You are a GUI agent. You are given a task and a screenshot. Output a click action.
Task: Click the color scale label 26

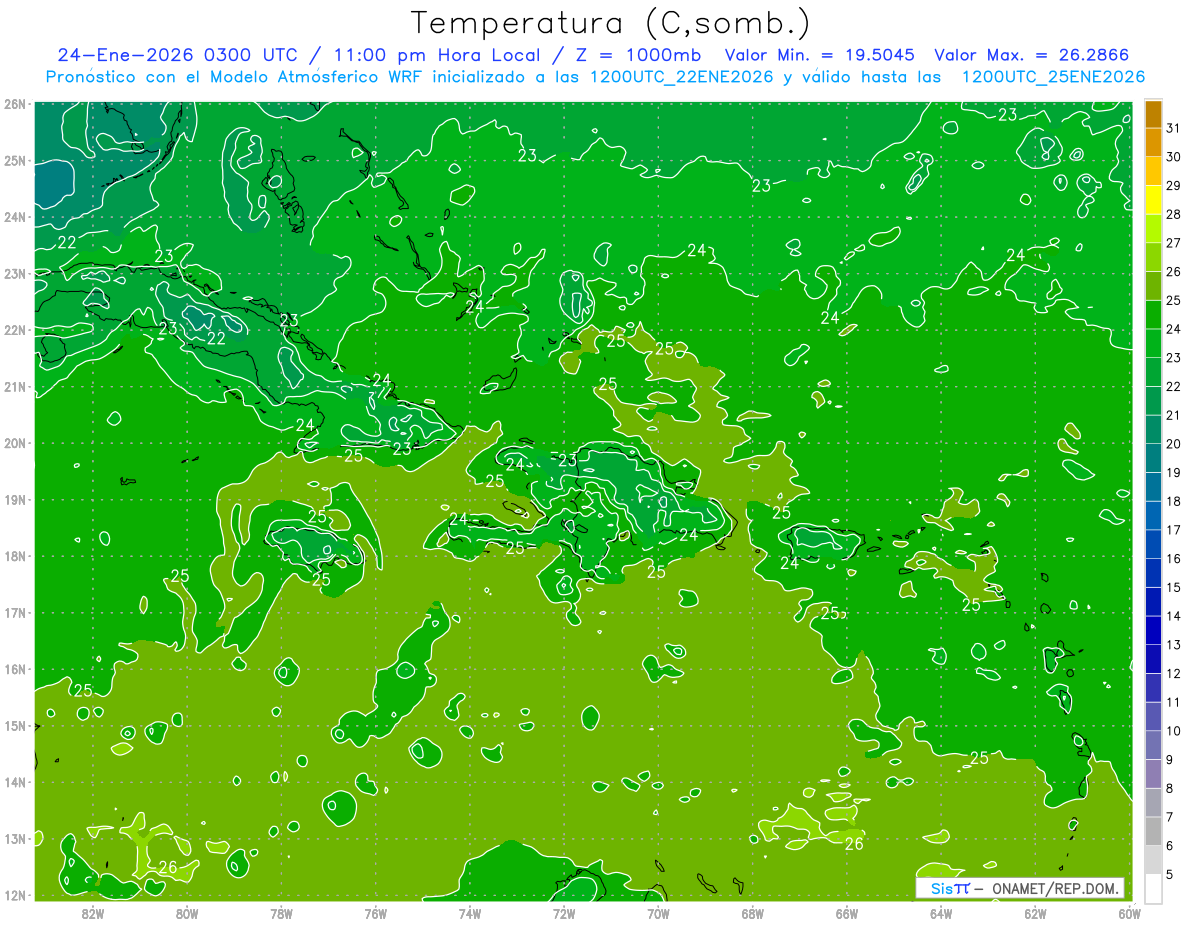pos(1174,271)
